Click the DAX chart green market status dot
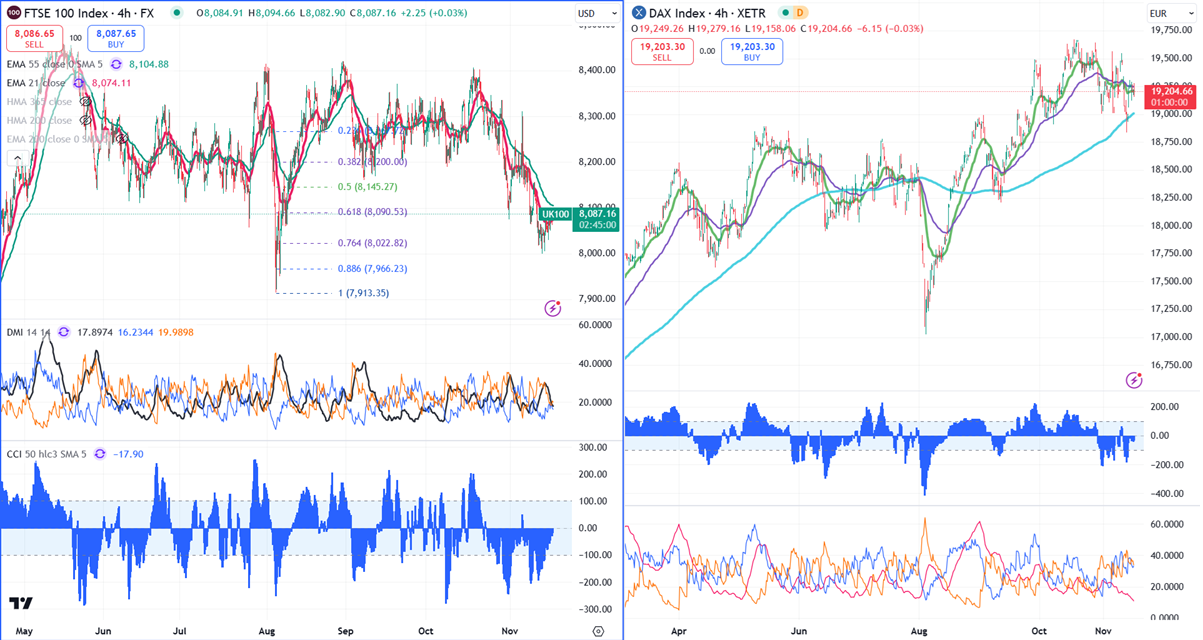This screenshot has width=1203, height=640. [783, 13]
